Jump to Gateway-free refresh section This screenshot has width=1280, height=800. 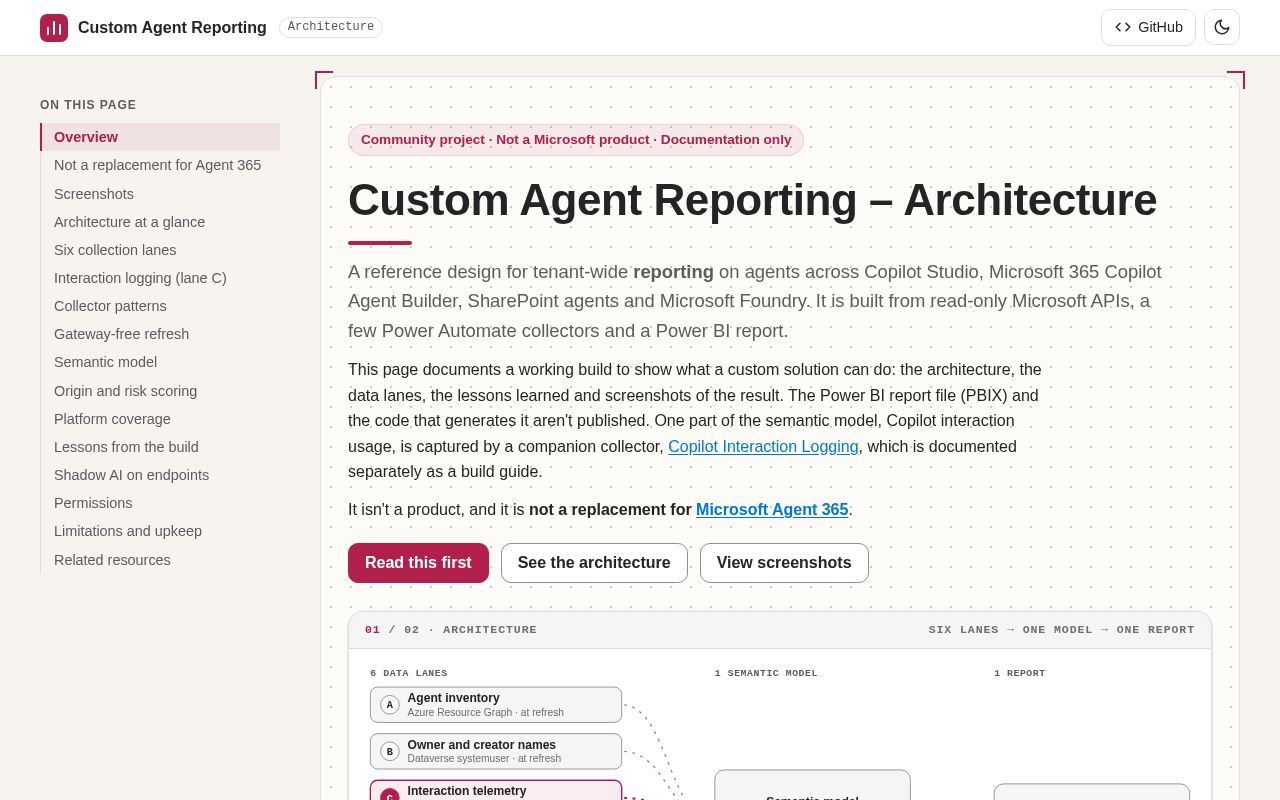click(160, 334)
